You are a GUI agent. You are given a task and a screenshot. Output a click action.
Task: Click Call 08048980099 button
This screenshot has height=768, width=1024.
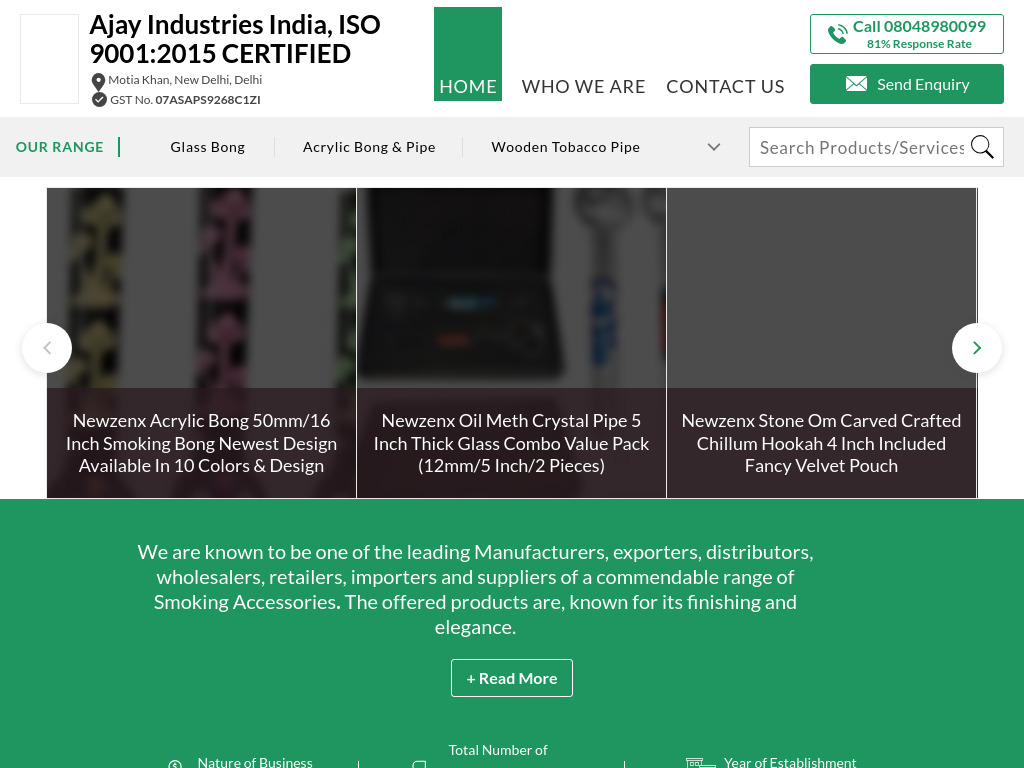[906, 34]
